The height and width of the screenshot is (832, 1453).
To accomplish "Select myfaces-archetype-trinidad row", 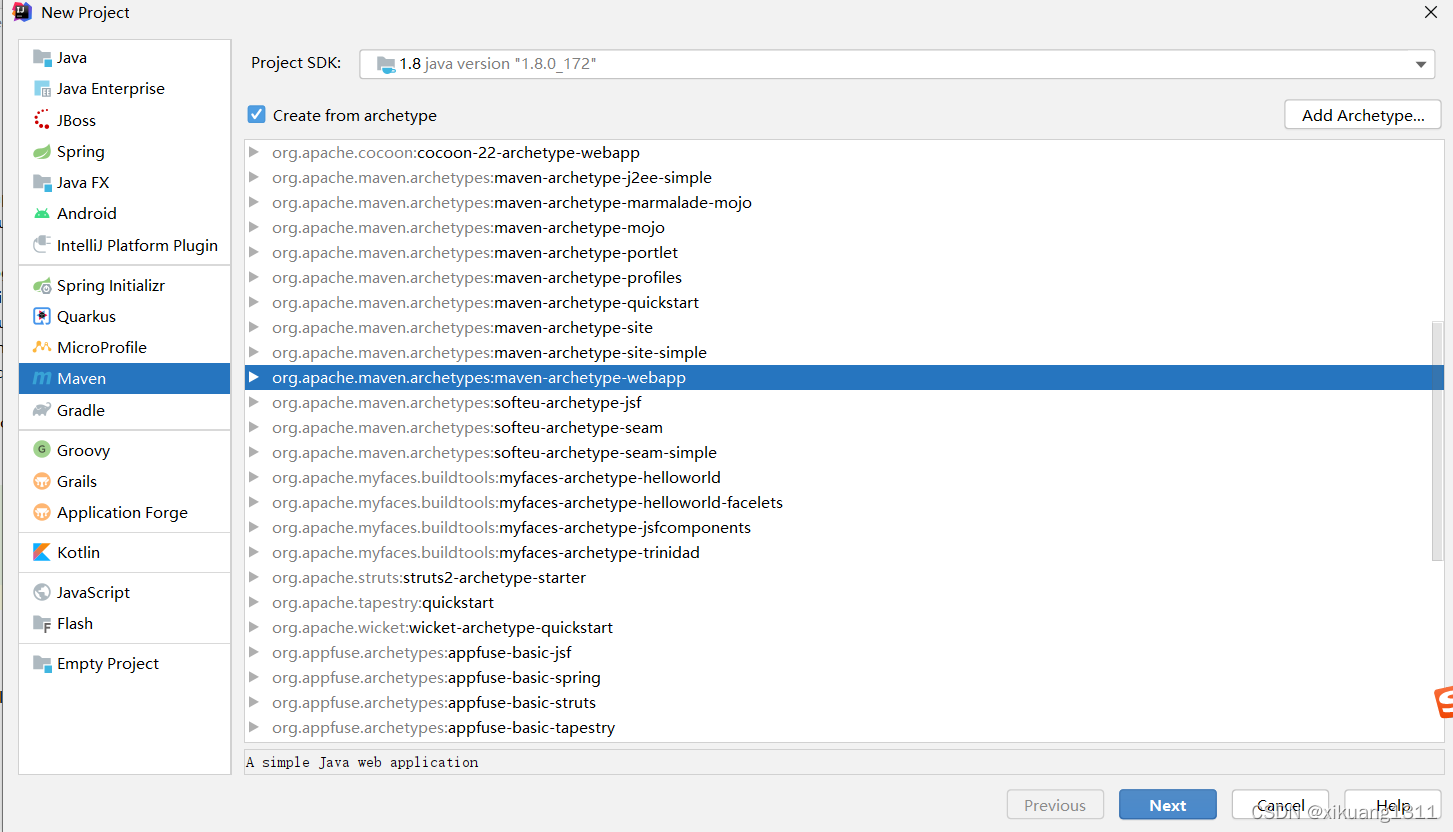I will tap(844, 553).
